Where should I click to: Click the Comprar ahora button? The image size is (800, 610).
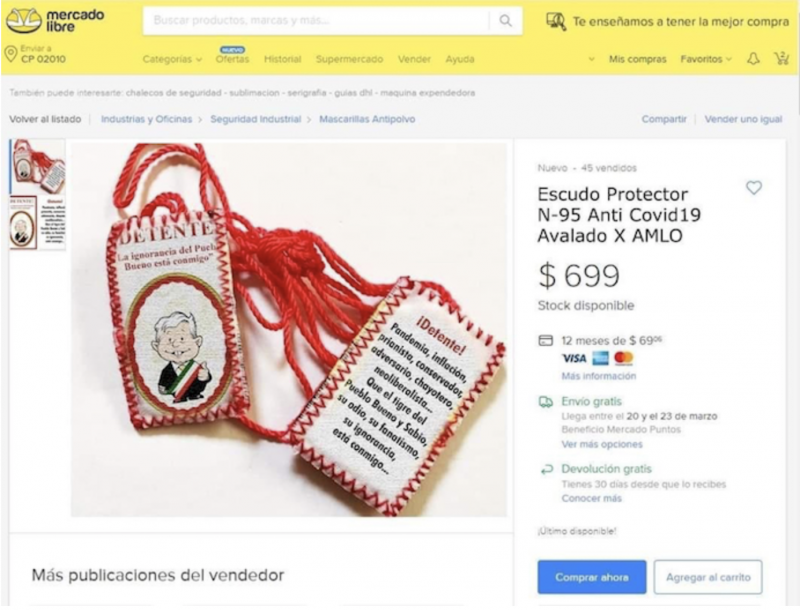pyautogui.click(x=592, y=577)
